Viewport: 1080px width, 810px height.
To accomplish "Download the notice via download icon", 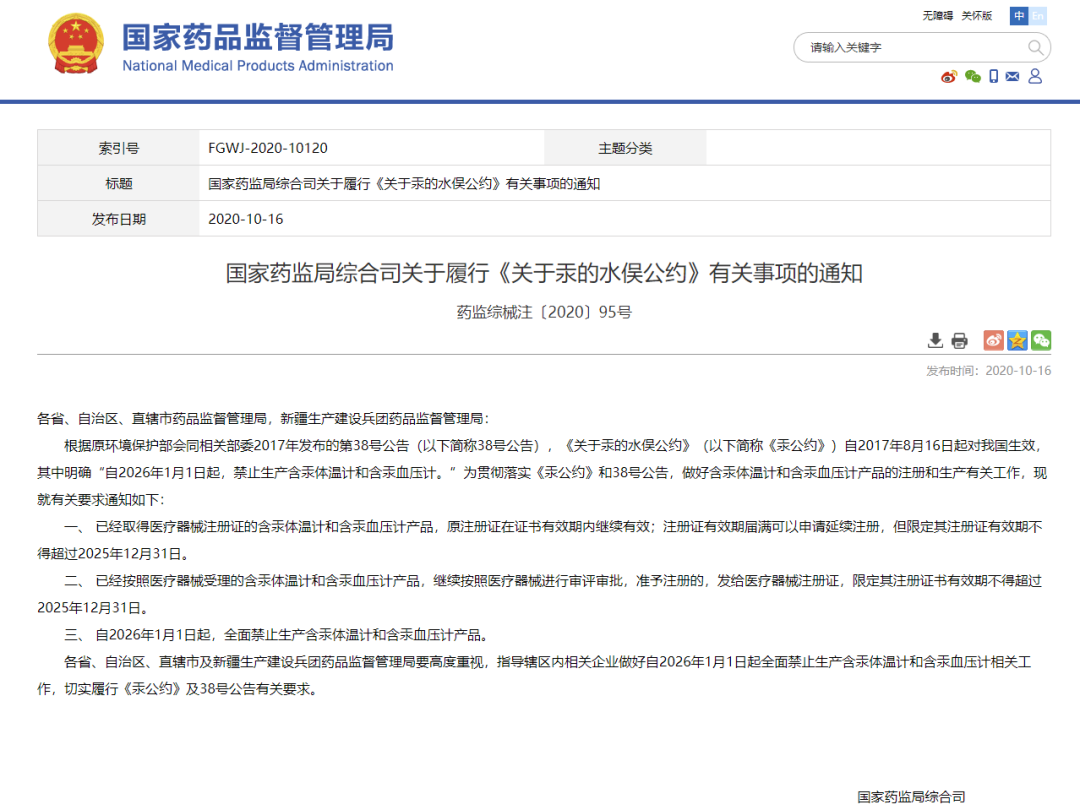I will [935, 341].
